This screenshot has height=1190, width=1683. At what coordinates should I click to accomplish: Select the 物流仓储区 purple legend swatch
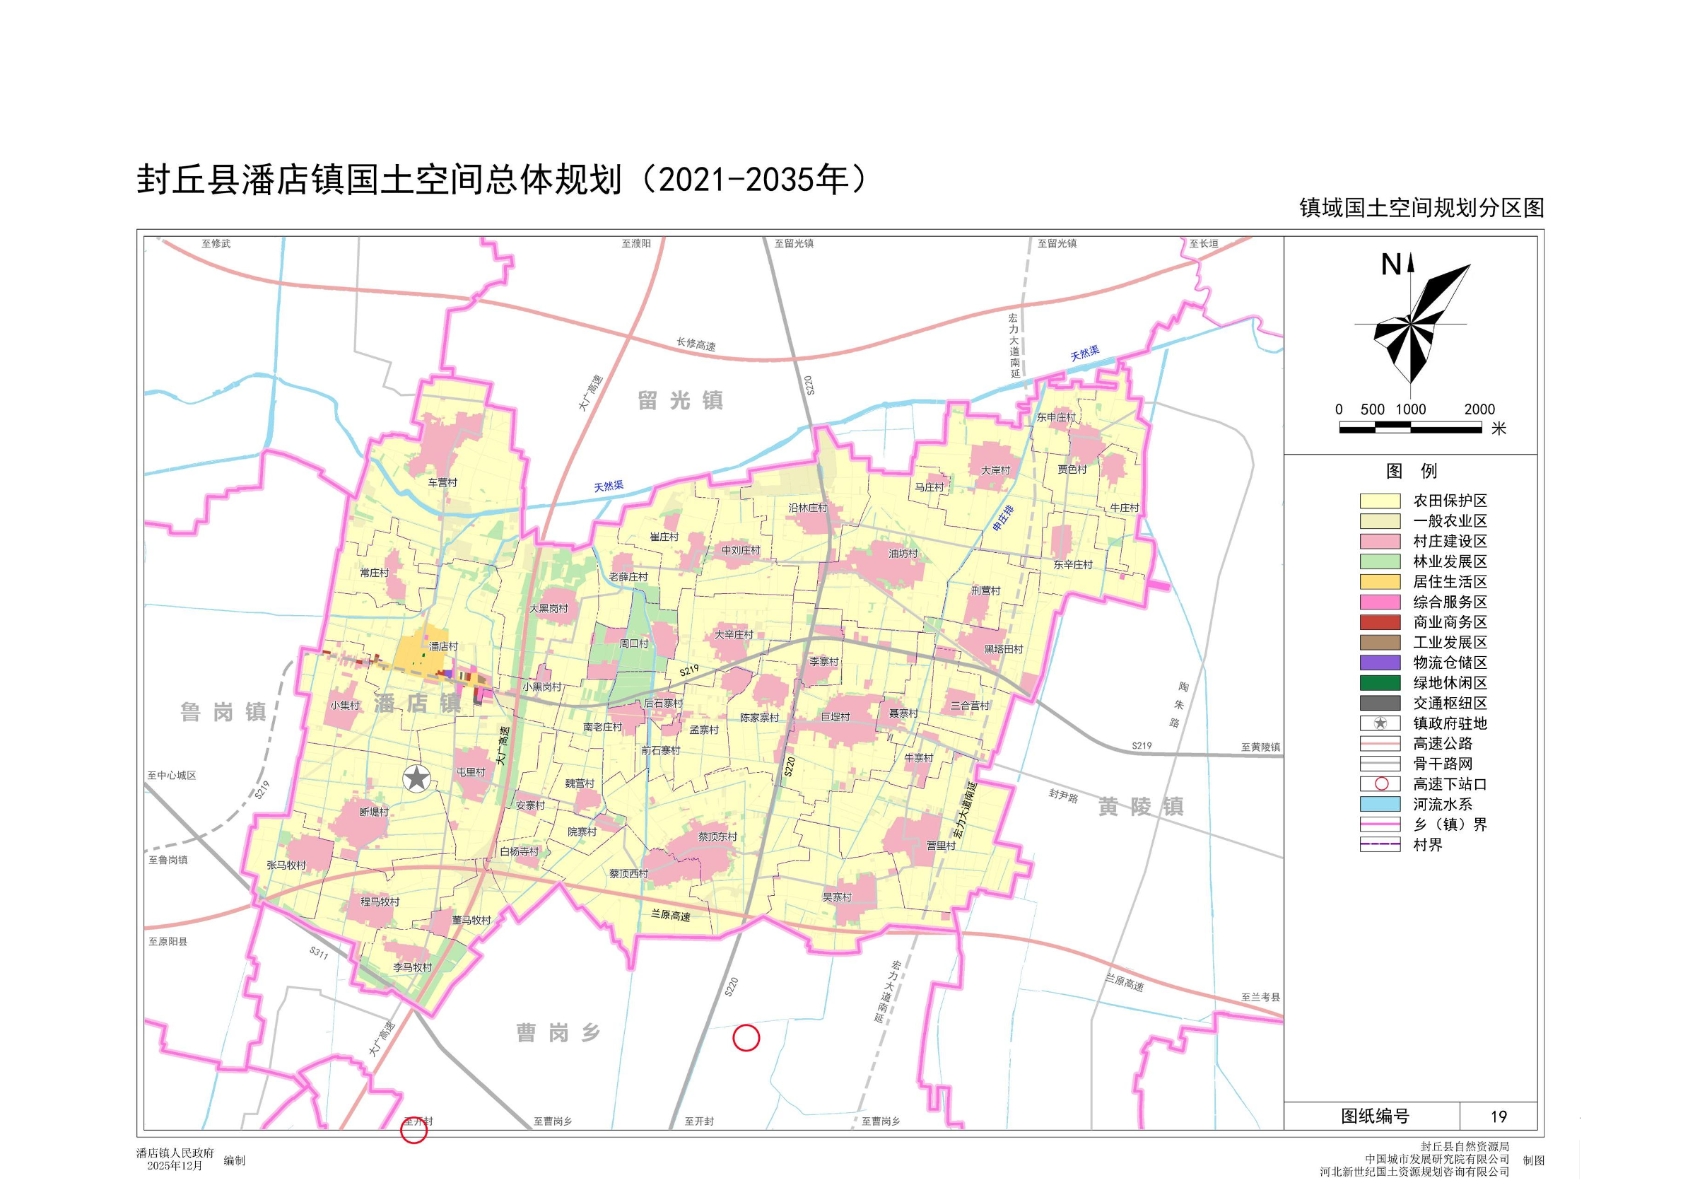click(1380, 662)
